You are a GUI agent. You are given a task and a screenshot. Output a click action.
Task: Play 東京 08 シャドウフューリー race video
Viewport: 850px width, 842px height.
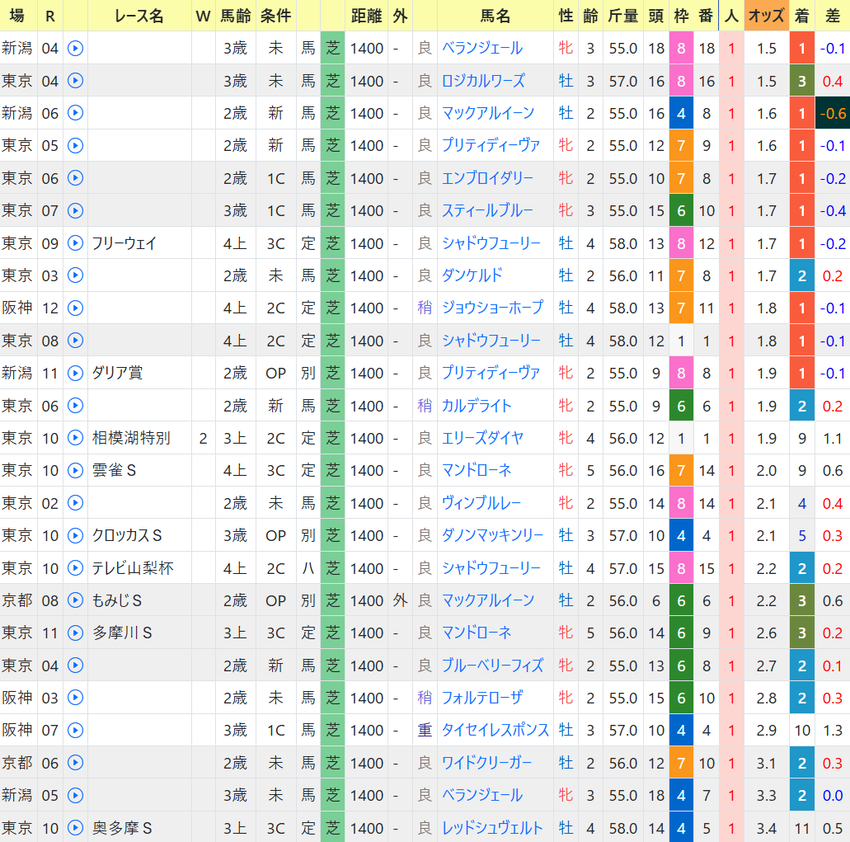75,340
